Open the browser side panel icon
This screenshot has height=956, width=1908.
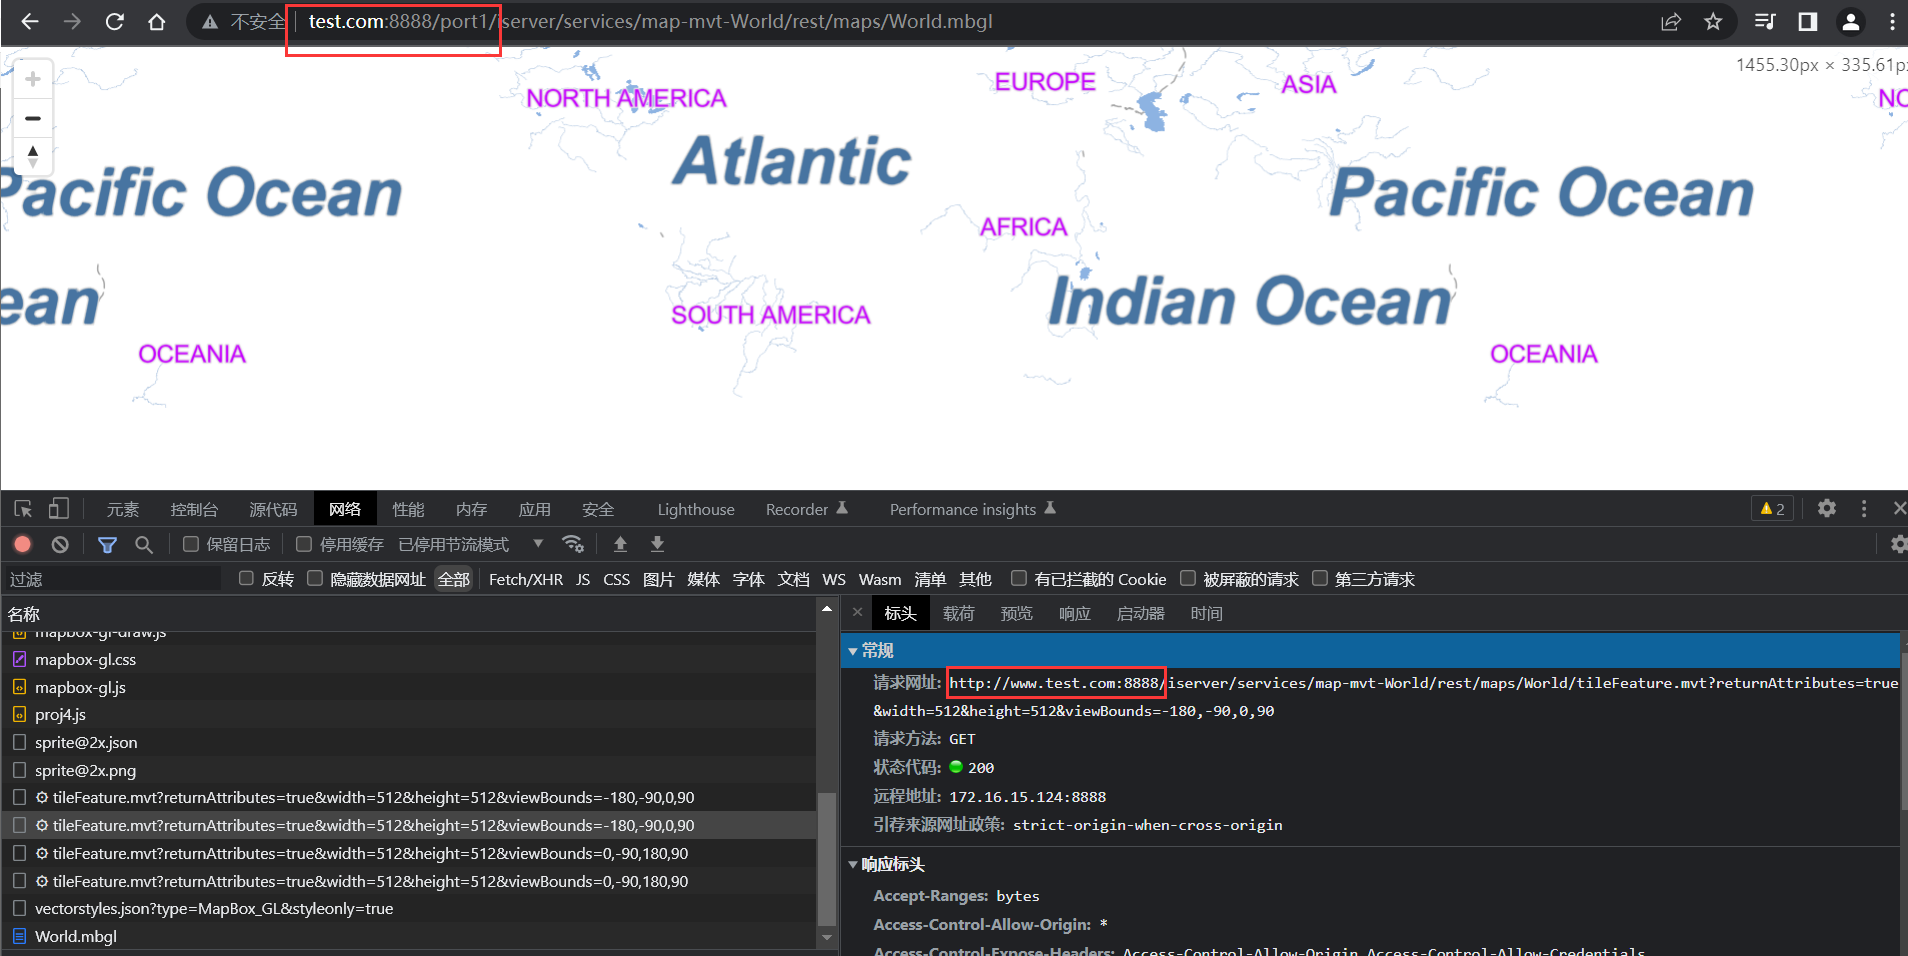click(1807, 21)
